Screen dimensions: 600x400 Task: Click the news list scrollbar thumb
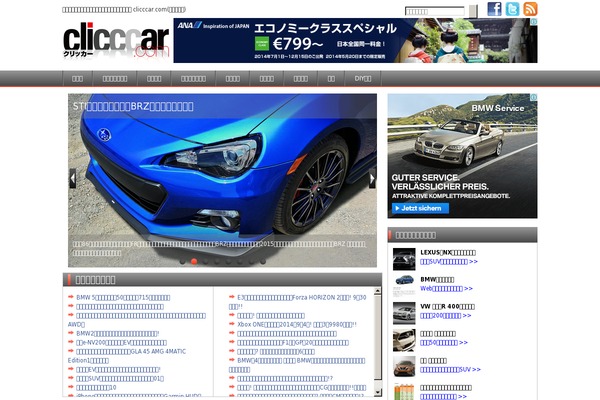click(x=378, y=337)
